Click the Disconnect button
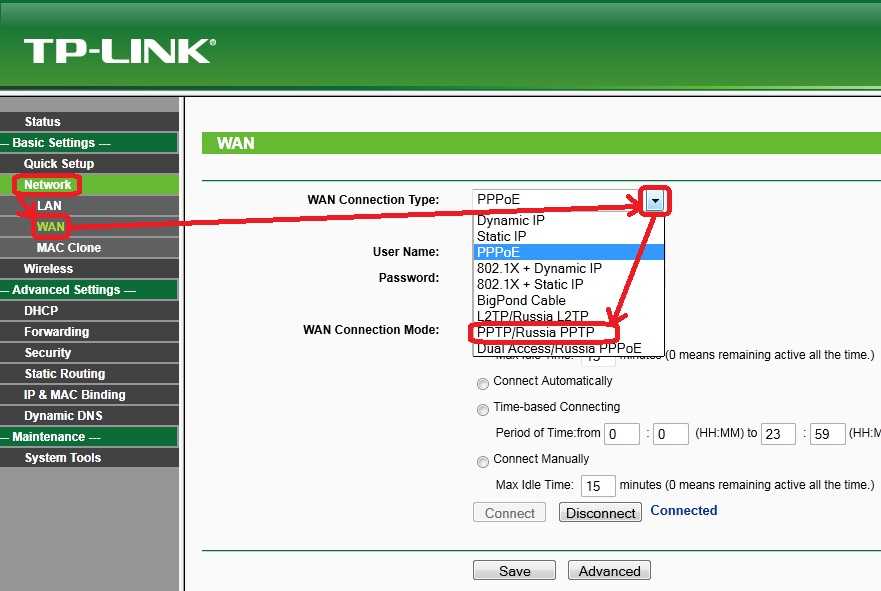 (x=600, y=512)
